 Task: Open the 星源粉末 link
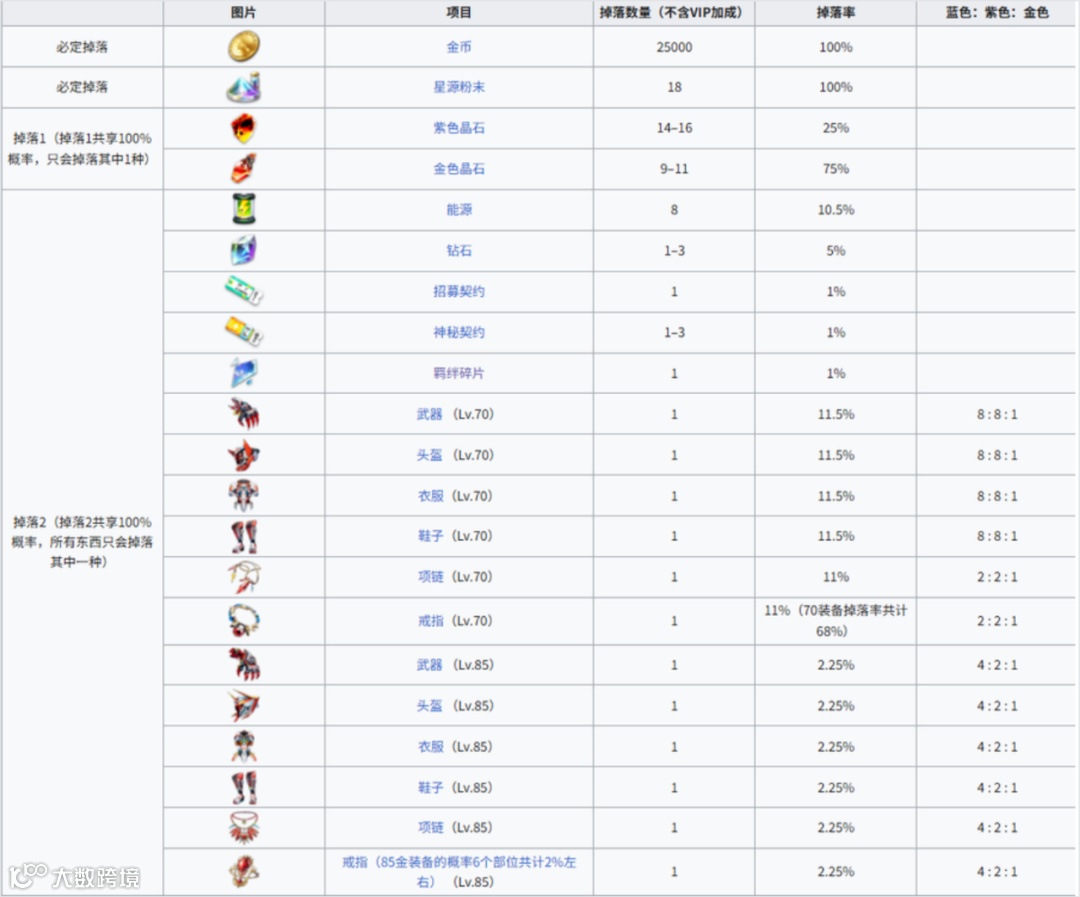[459, 87]
